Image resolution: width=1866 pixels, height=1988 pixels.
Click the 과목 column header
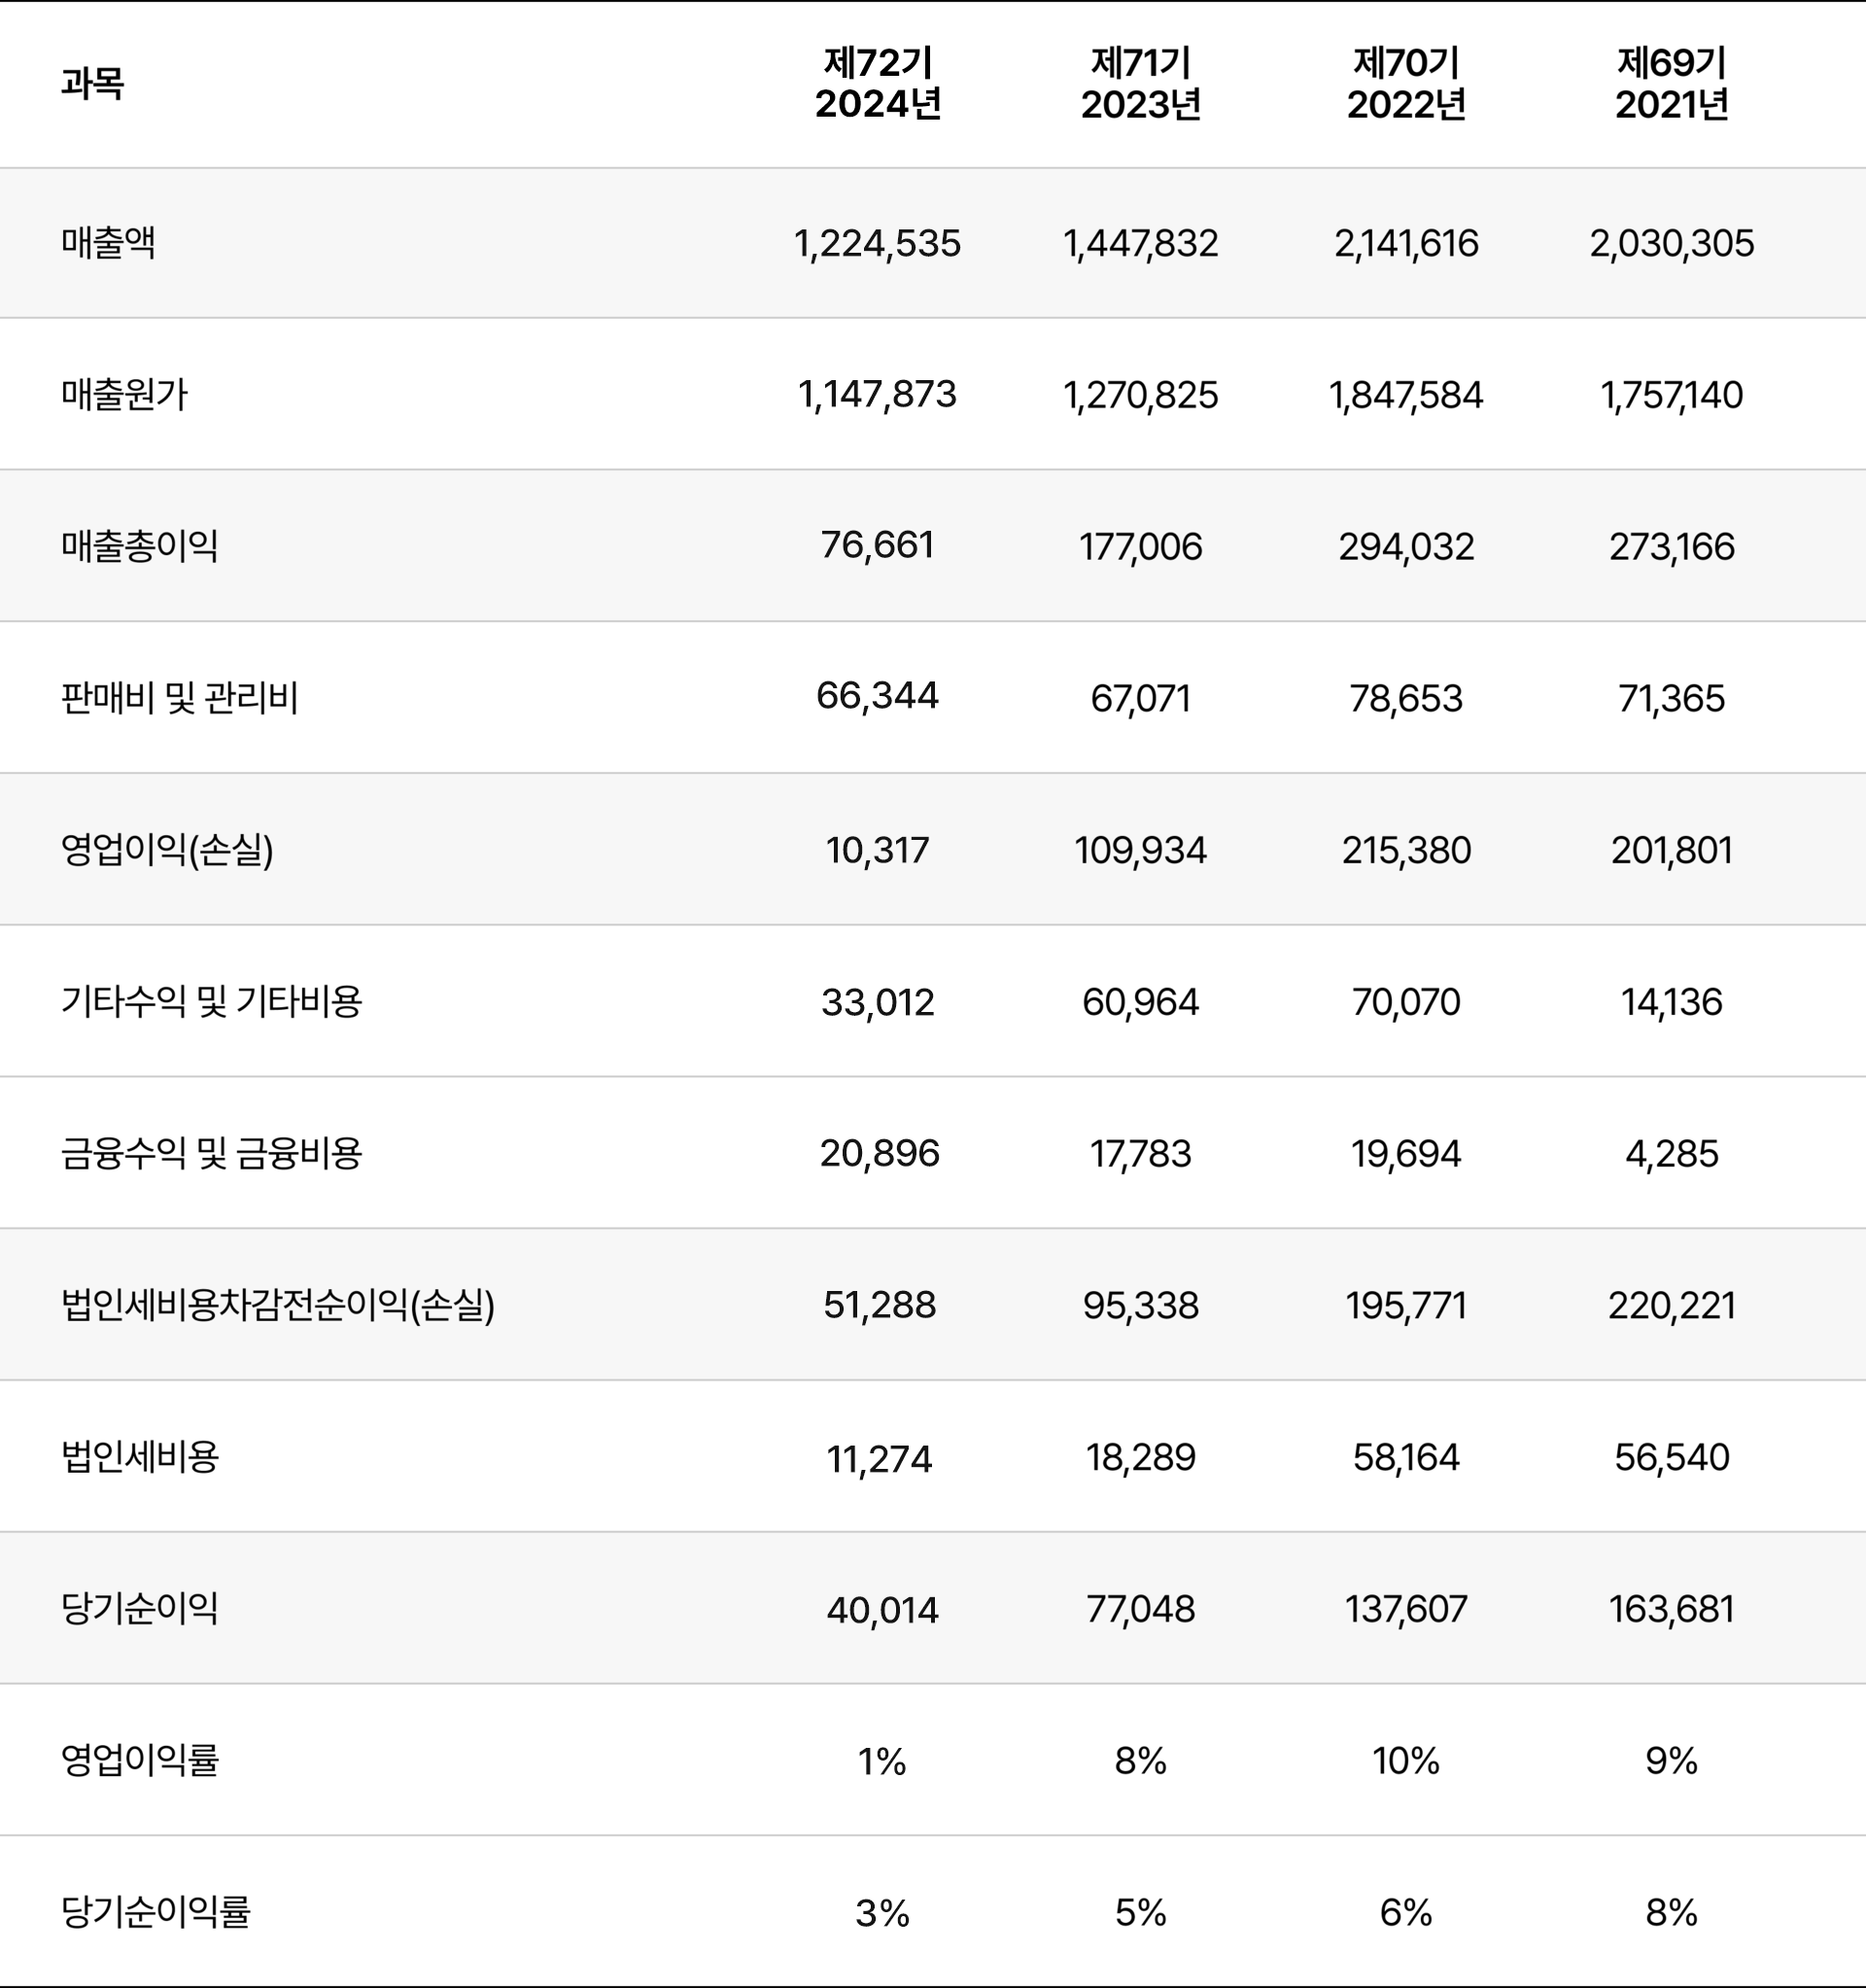(x=92, y=83)
